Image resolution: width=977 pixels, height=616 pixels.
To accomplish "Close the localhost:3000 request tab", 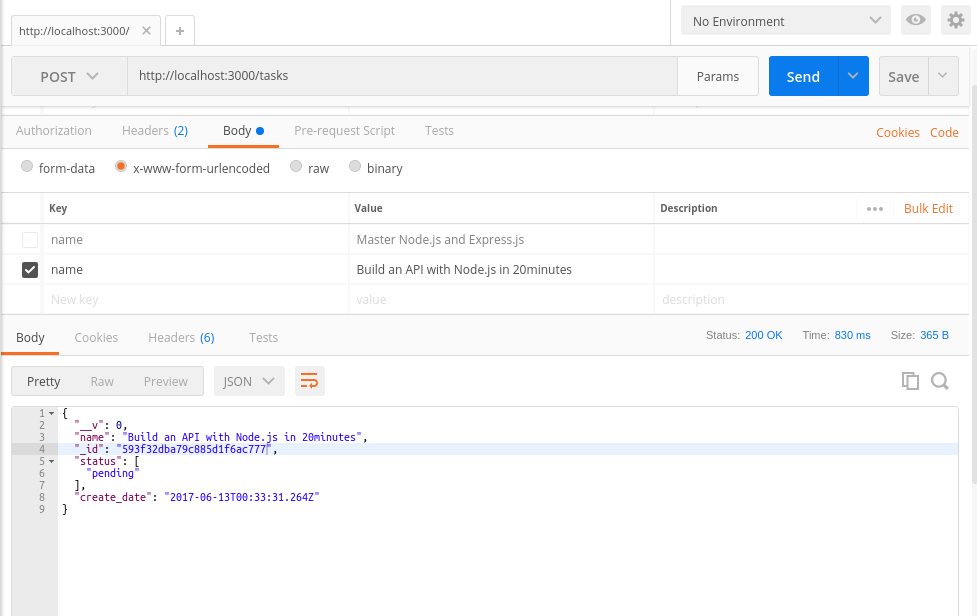I will click(146, 30).
